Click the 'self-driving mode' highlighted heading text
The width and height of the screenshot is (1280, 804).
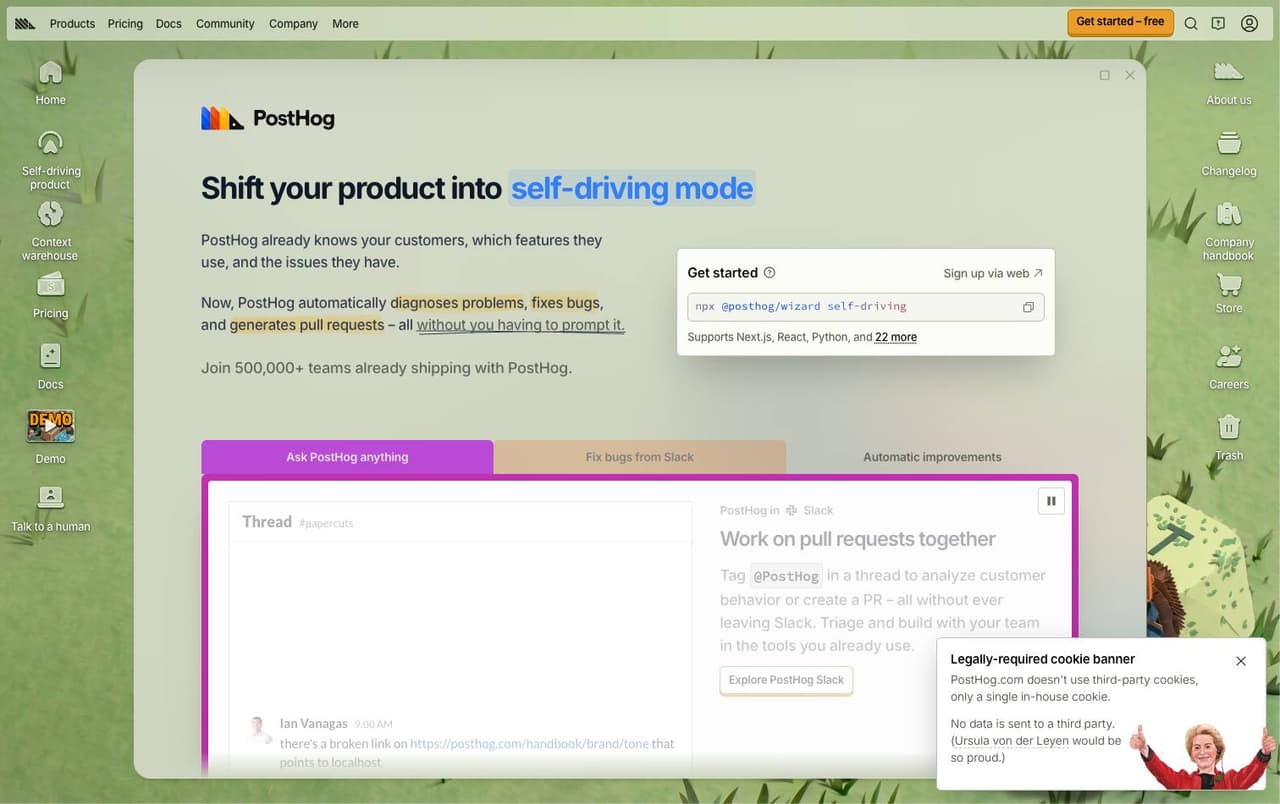coord(632,188)
